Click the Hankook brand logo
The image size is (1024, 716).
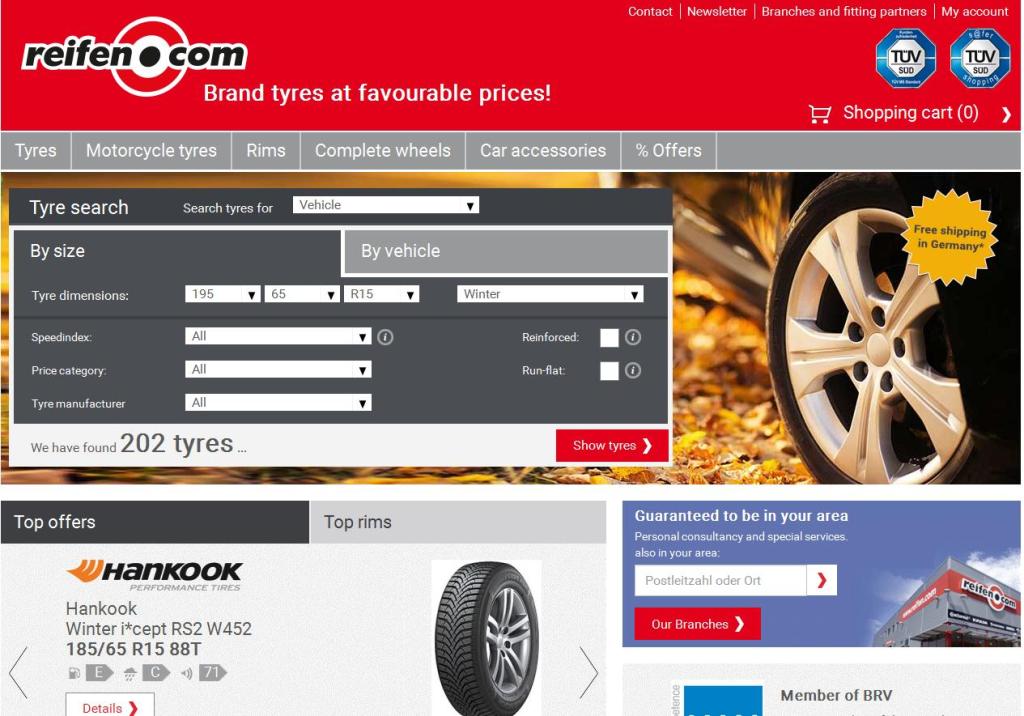[x=155, y=576]
